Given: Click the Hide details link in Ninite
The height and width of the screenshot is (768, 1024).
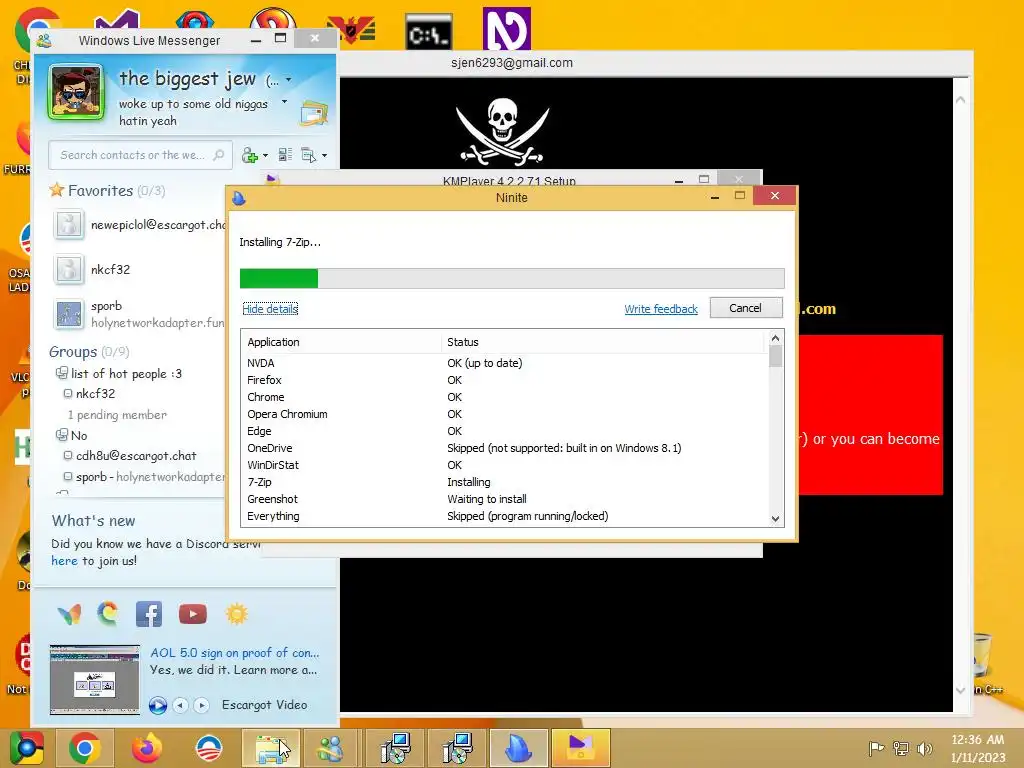Looking at the screenshot, I should click(270, 308).
